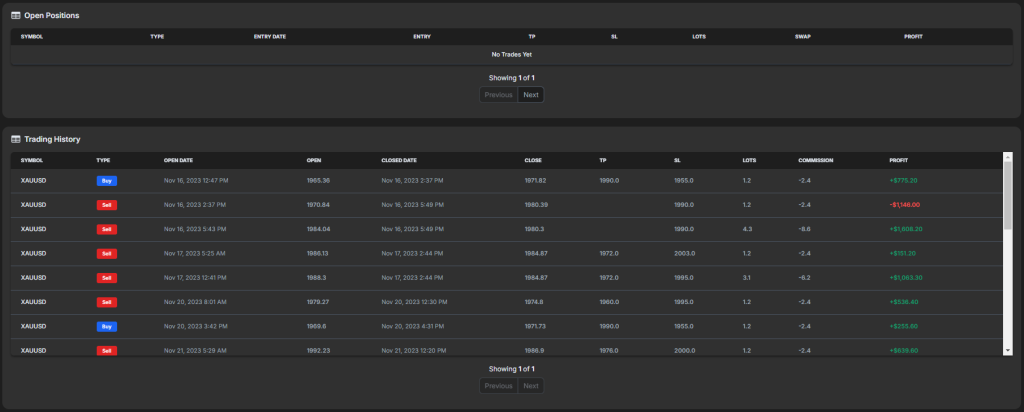Click the Buy badge on the Nov 16 12:47 PM trade
1024x412 pixels.
[x=107, y=181]
